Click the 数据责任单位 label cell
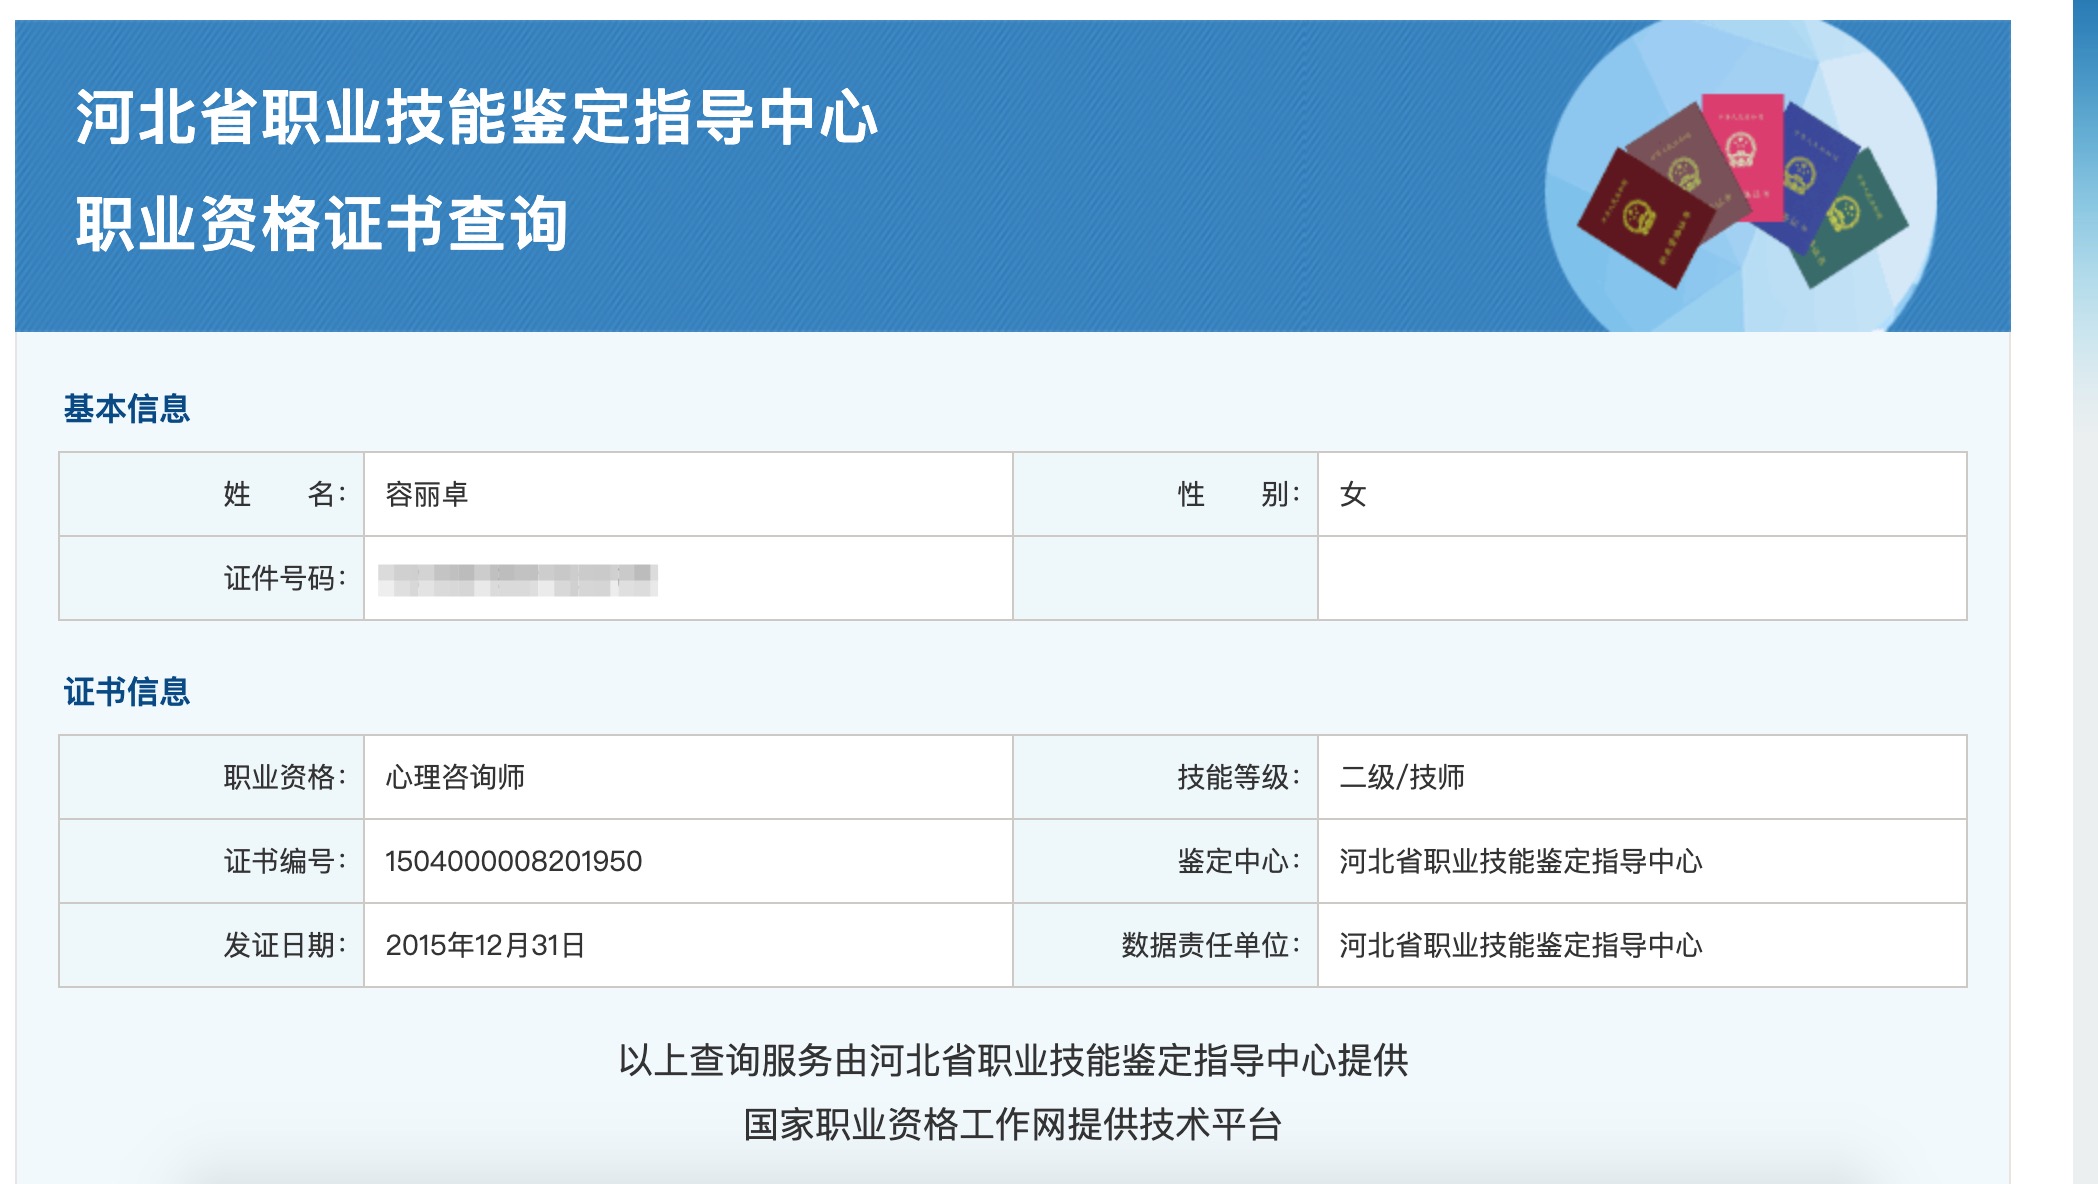Viewport: 2098px width, 1184px height. 1165,945
